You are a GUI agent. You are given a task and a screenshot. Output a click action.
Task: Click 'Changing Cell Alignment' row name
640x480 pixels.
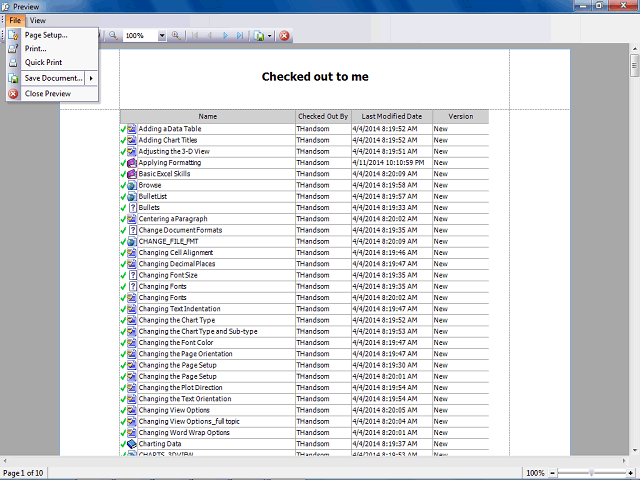pyautogui.click(x=176, y=253)
